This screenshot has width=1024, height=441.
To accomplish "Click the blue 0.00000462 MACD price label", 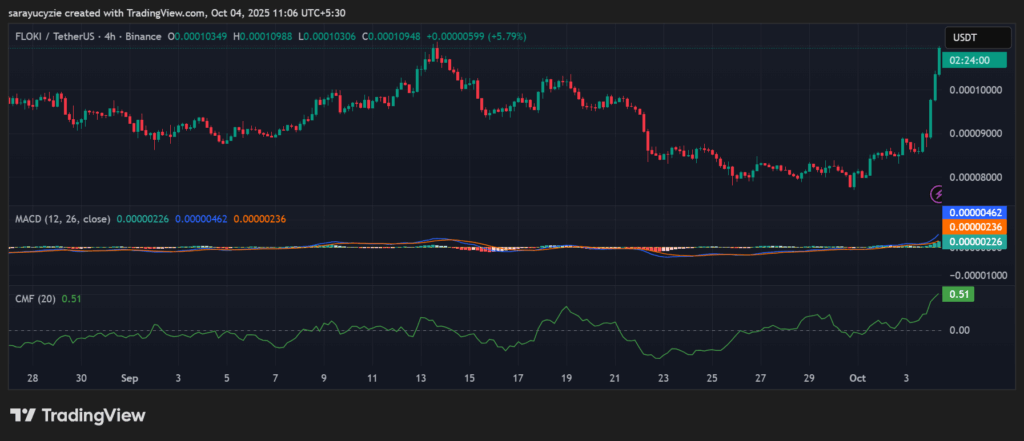I will click(x=977, y=214).
